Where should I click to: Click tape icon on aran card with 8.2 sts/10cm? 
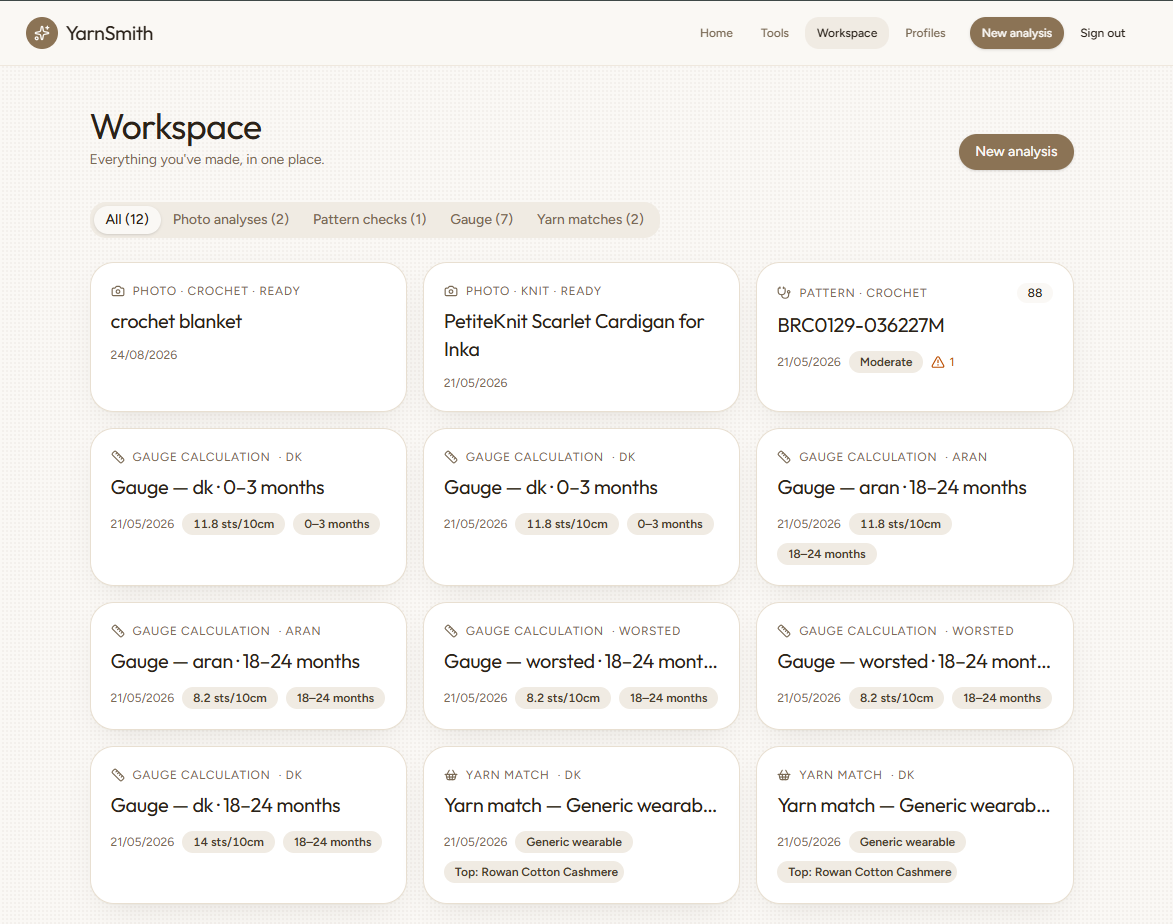(117, 631)
